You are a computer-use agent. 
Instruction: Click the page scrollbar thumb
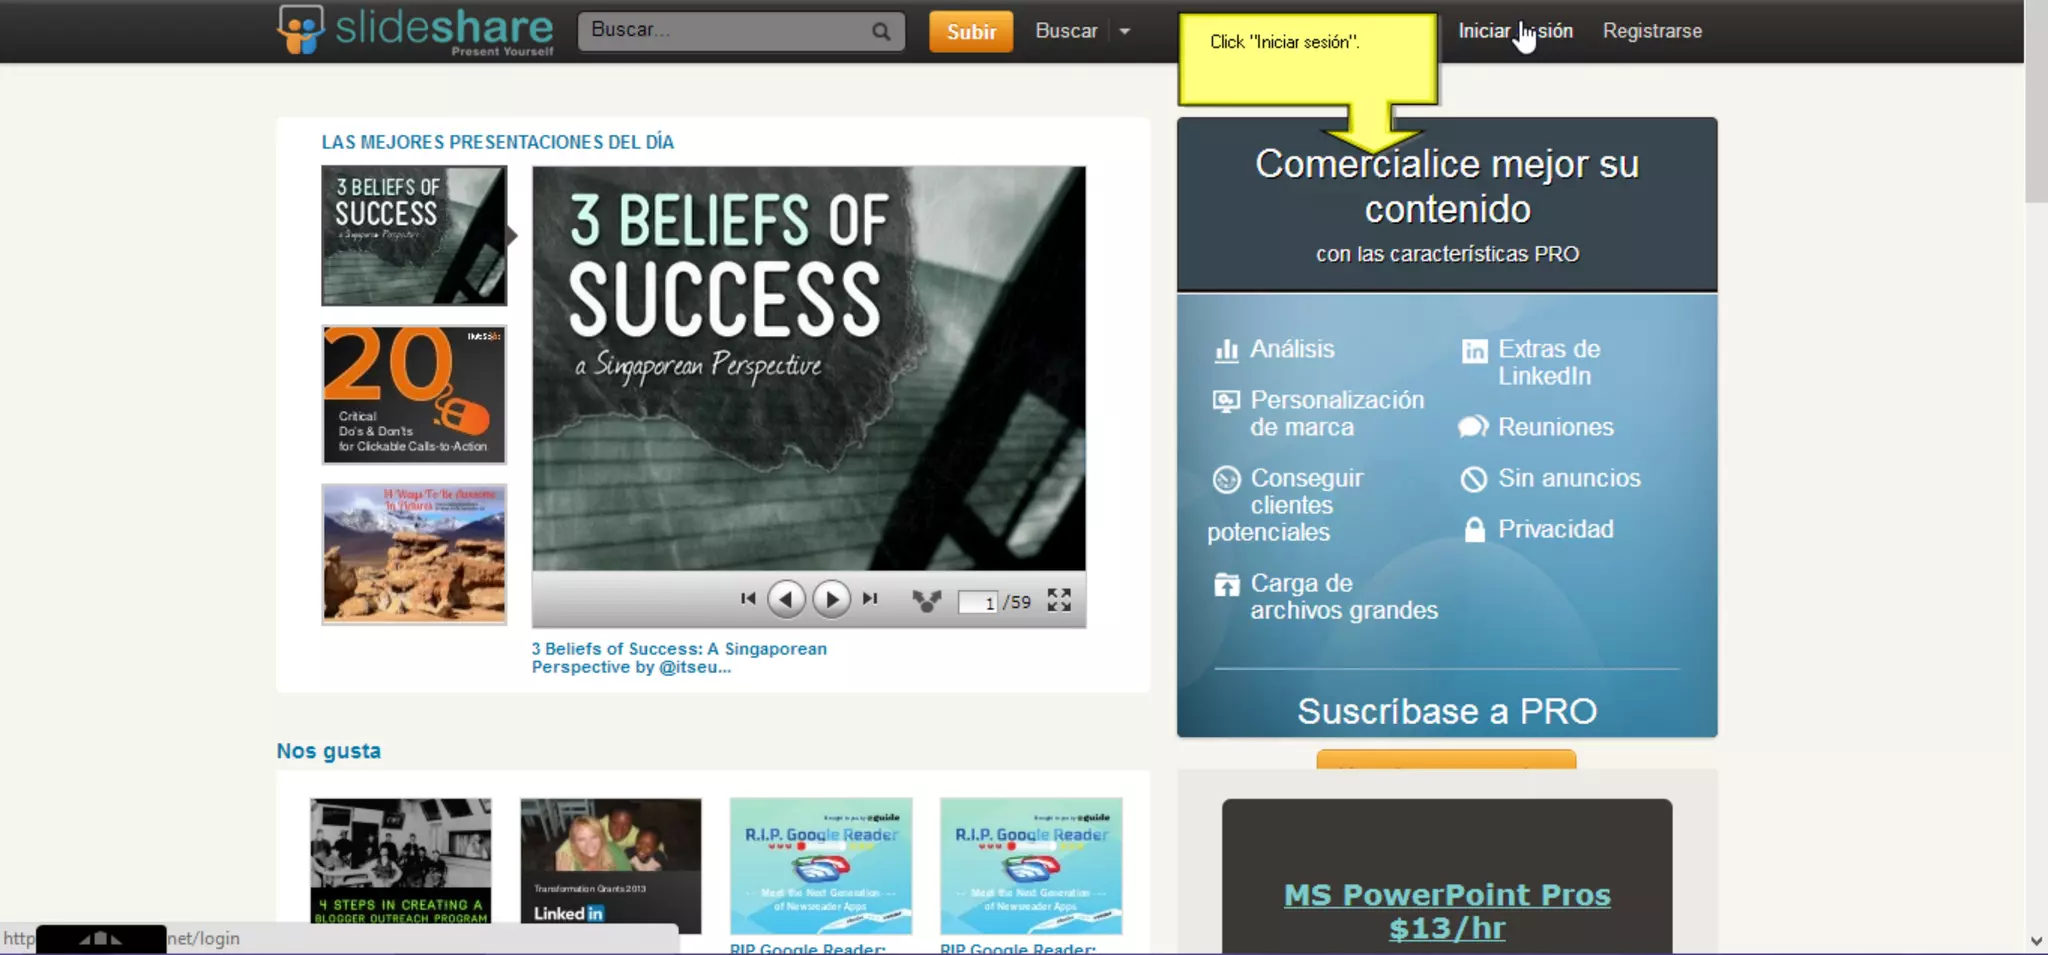click(2036, 100)
